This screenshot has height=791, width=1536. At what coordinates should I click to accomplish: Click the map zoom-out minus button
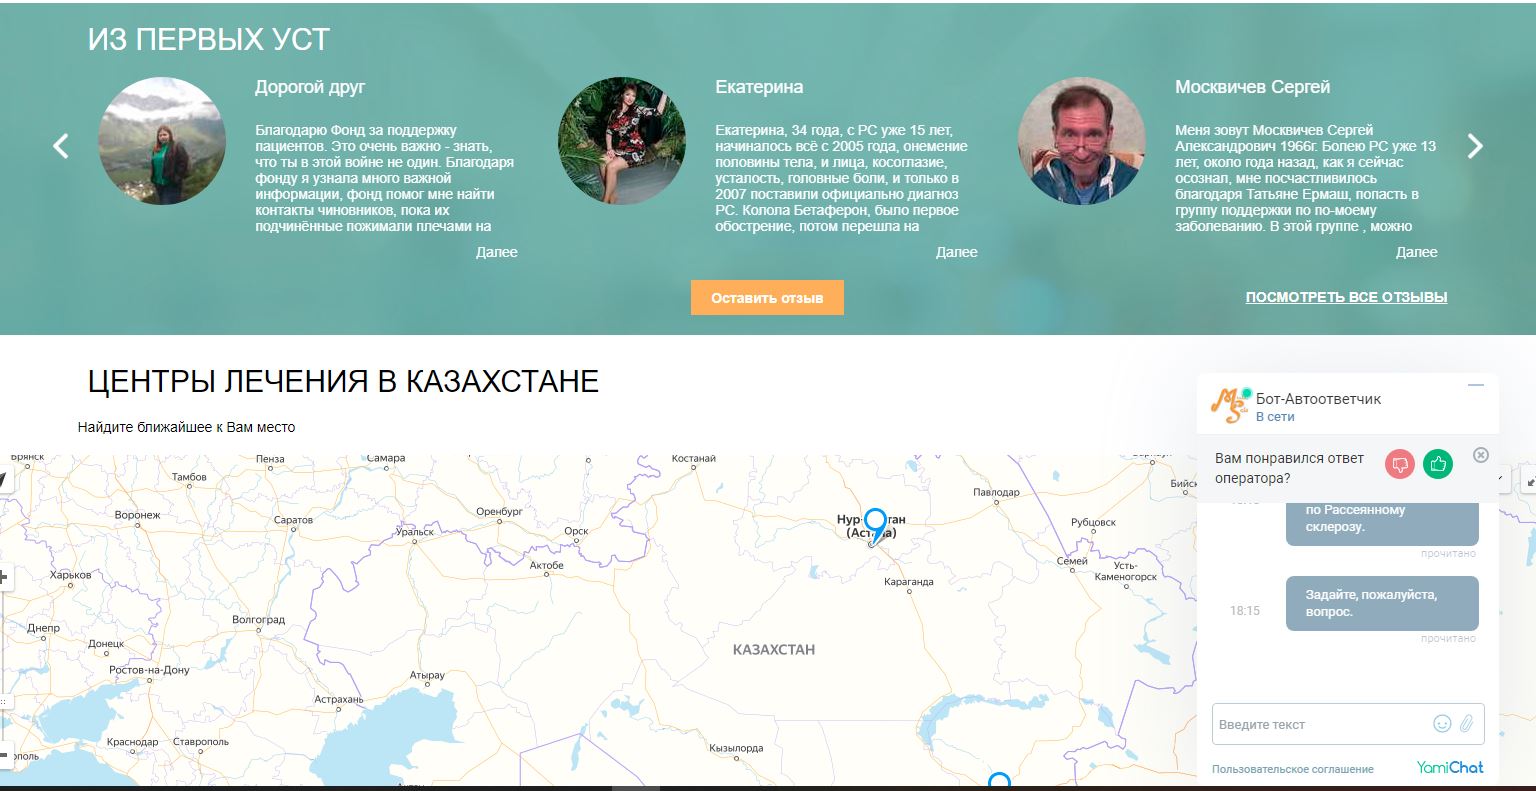point(4,755)
